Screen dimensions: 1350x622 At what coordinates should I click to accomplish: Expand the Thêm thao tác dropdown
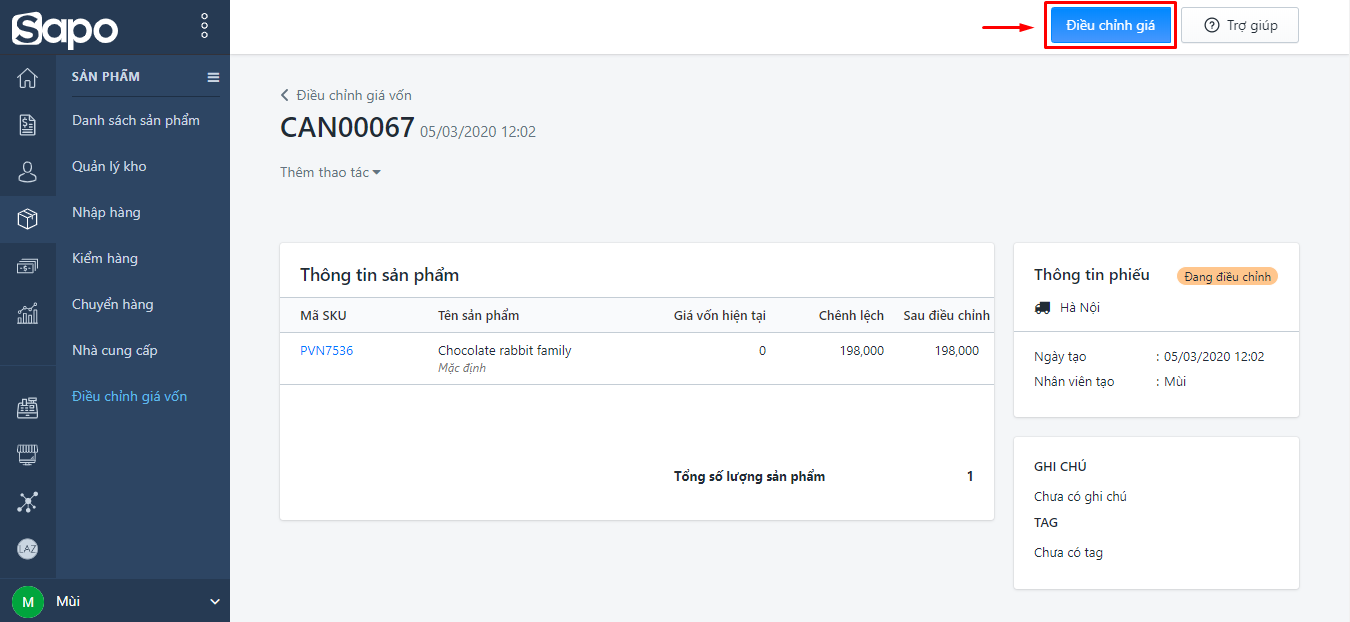coord(330,172)
